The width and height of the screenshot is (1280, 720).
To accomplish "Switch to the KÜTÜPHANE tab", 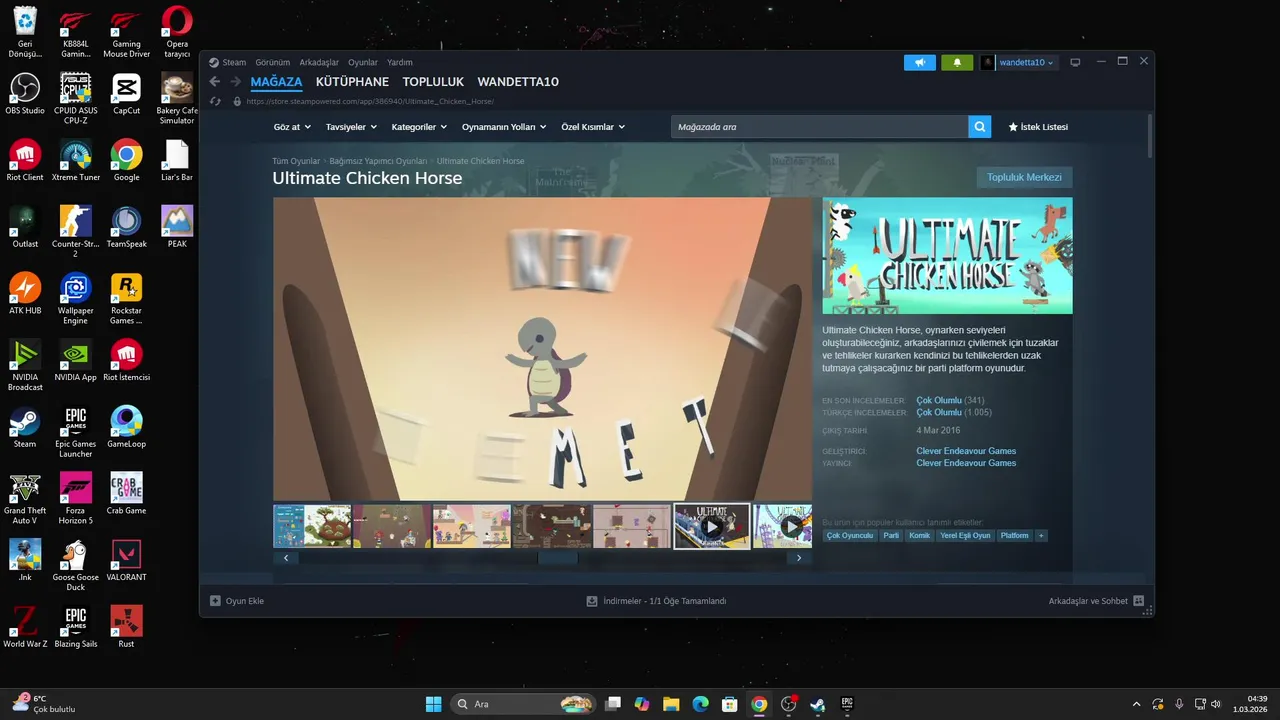I will (x=352, y=82).
